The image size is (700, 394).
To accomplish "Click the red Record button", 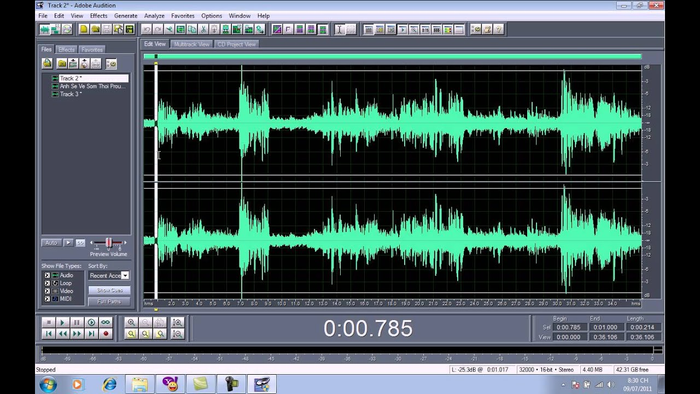I will tap(106, 333).
